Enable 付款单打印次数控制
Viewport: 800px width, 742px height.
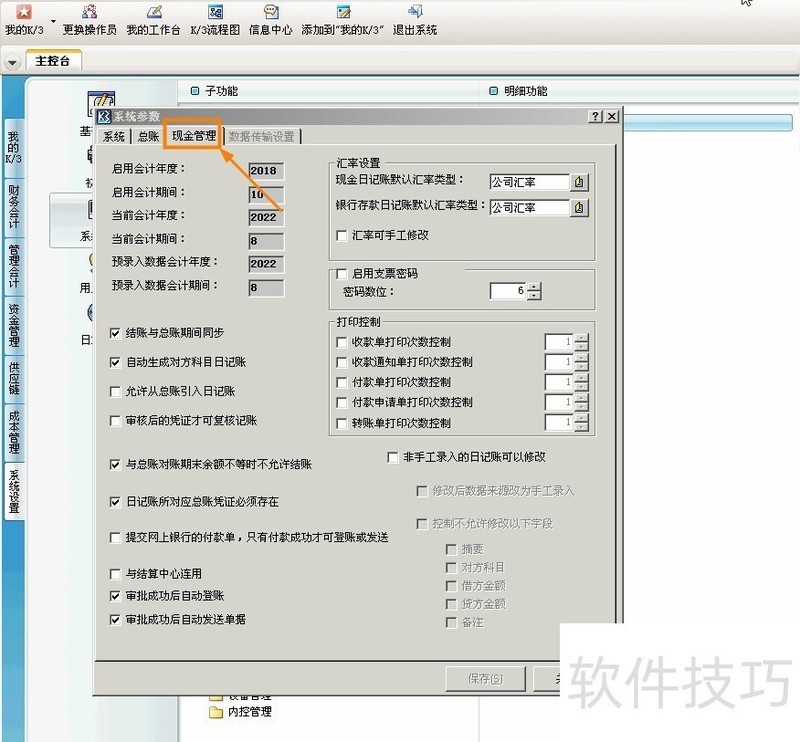[342, 383]
